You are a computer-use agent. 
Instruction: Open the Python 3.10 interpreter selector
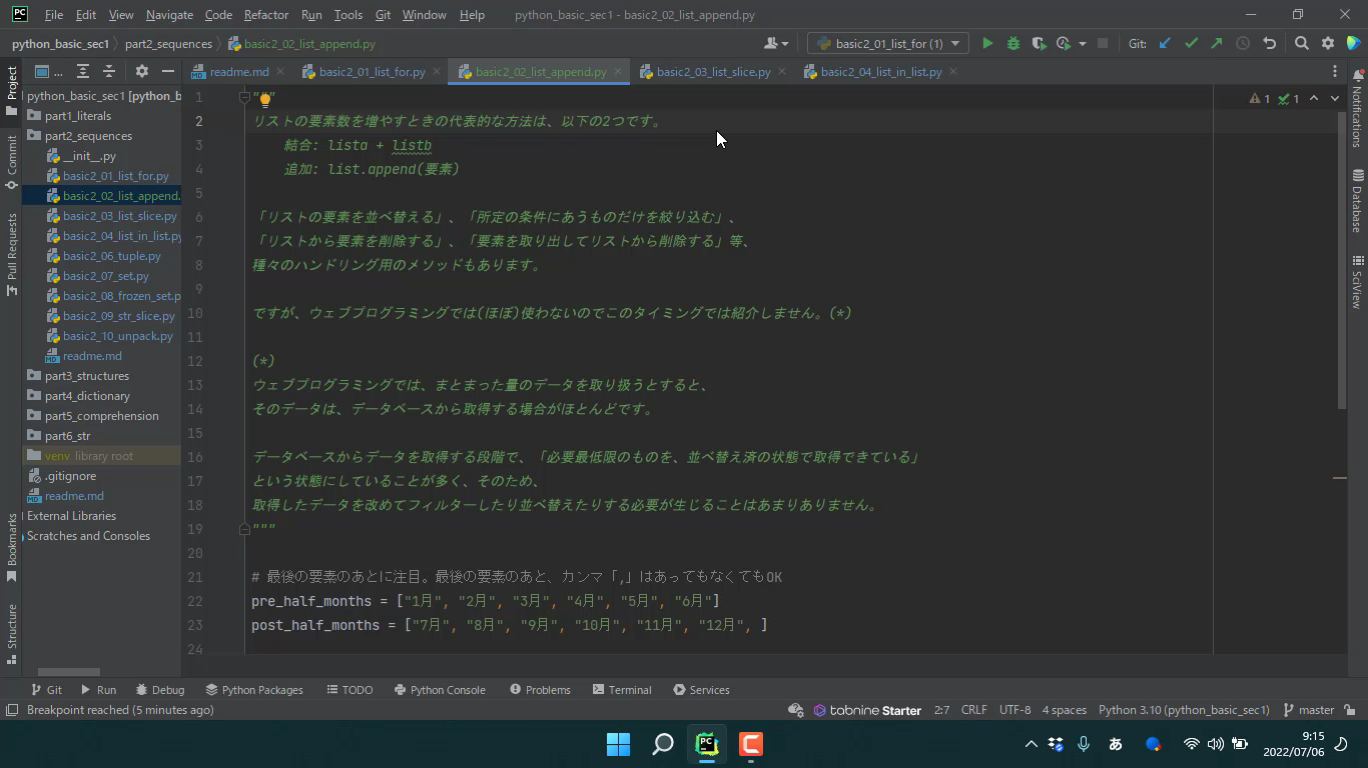coord(1183,710)
